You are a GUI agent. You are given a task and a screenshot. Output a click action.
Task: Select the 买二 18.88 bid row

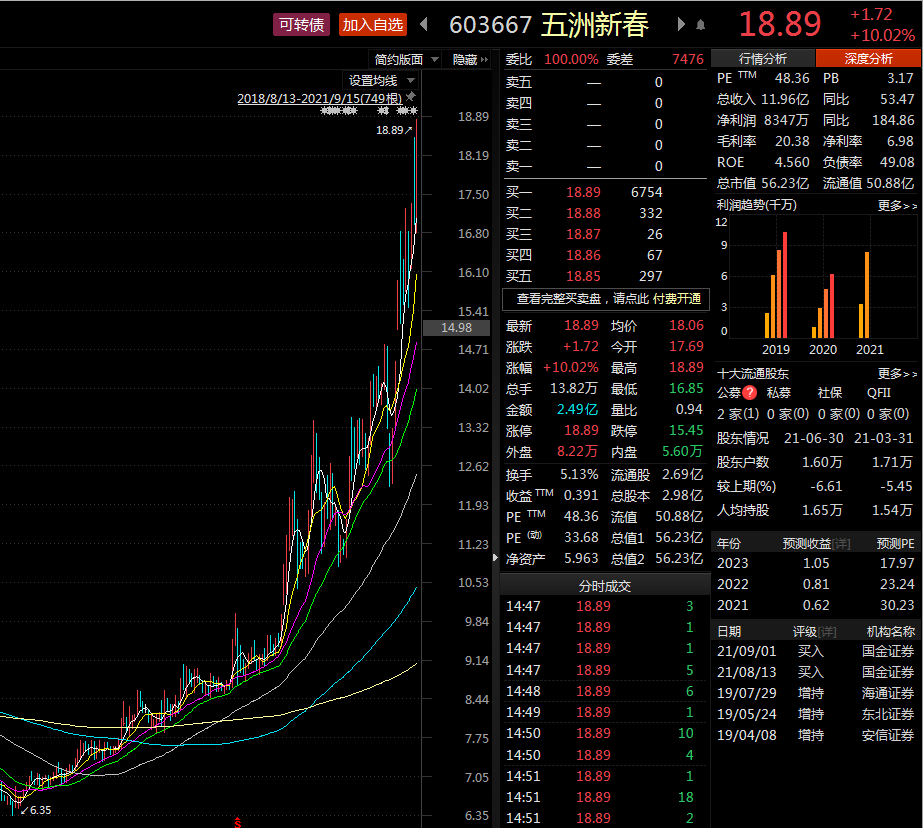tap(605, 213)
